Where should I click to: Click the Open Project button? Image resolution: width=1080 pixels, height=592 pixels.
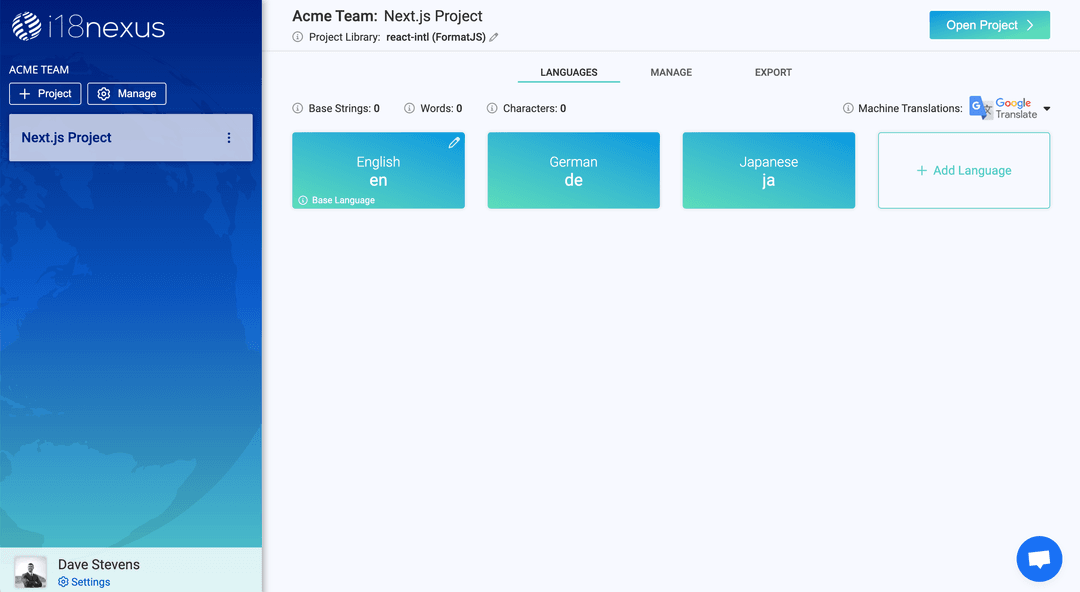coord(989,24)
